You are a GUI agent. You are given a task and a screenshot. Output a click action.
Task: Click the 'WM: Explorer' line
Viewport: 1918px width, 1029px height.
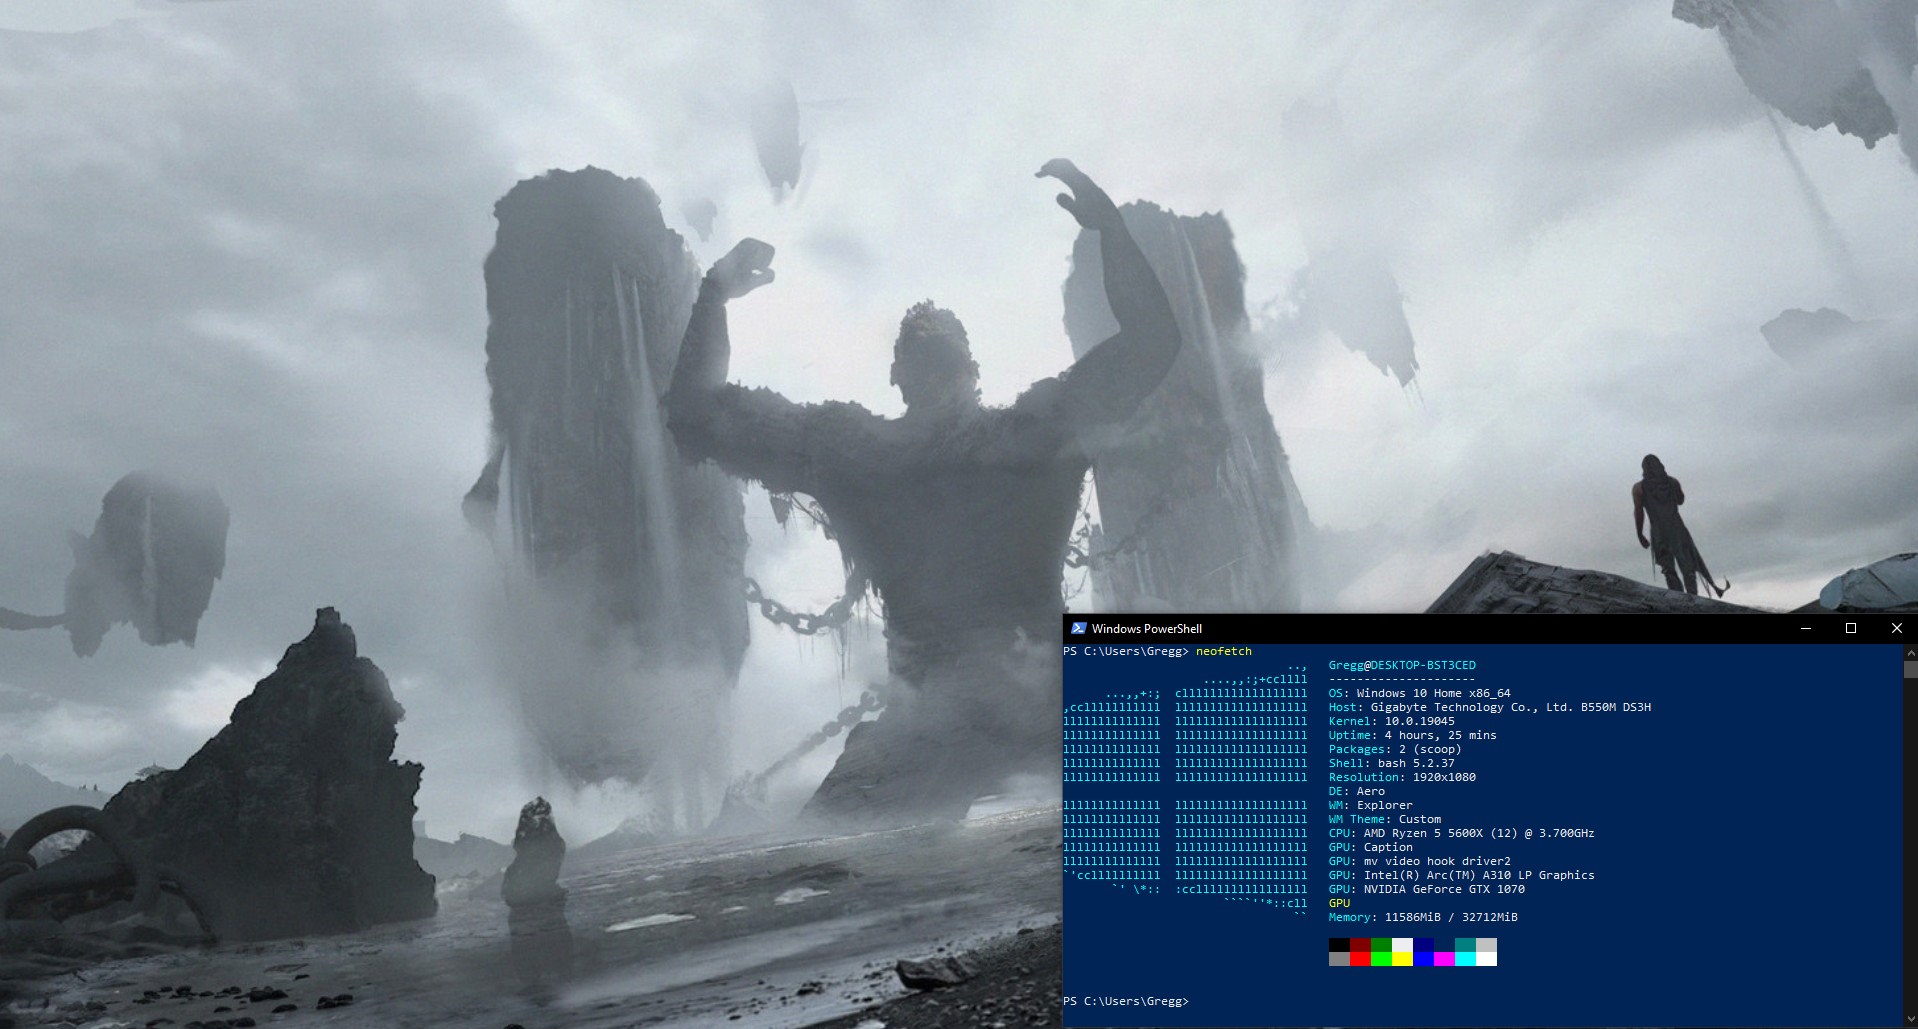tap(1370, 805)
